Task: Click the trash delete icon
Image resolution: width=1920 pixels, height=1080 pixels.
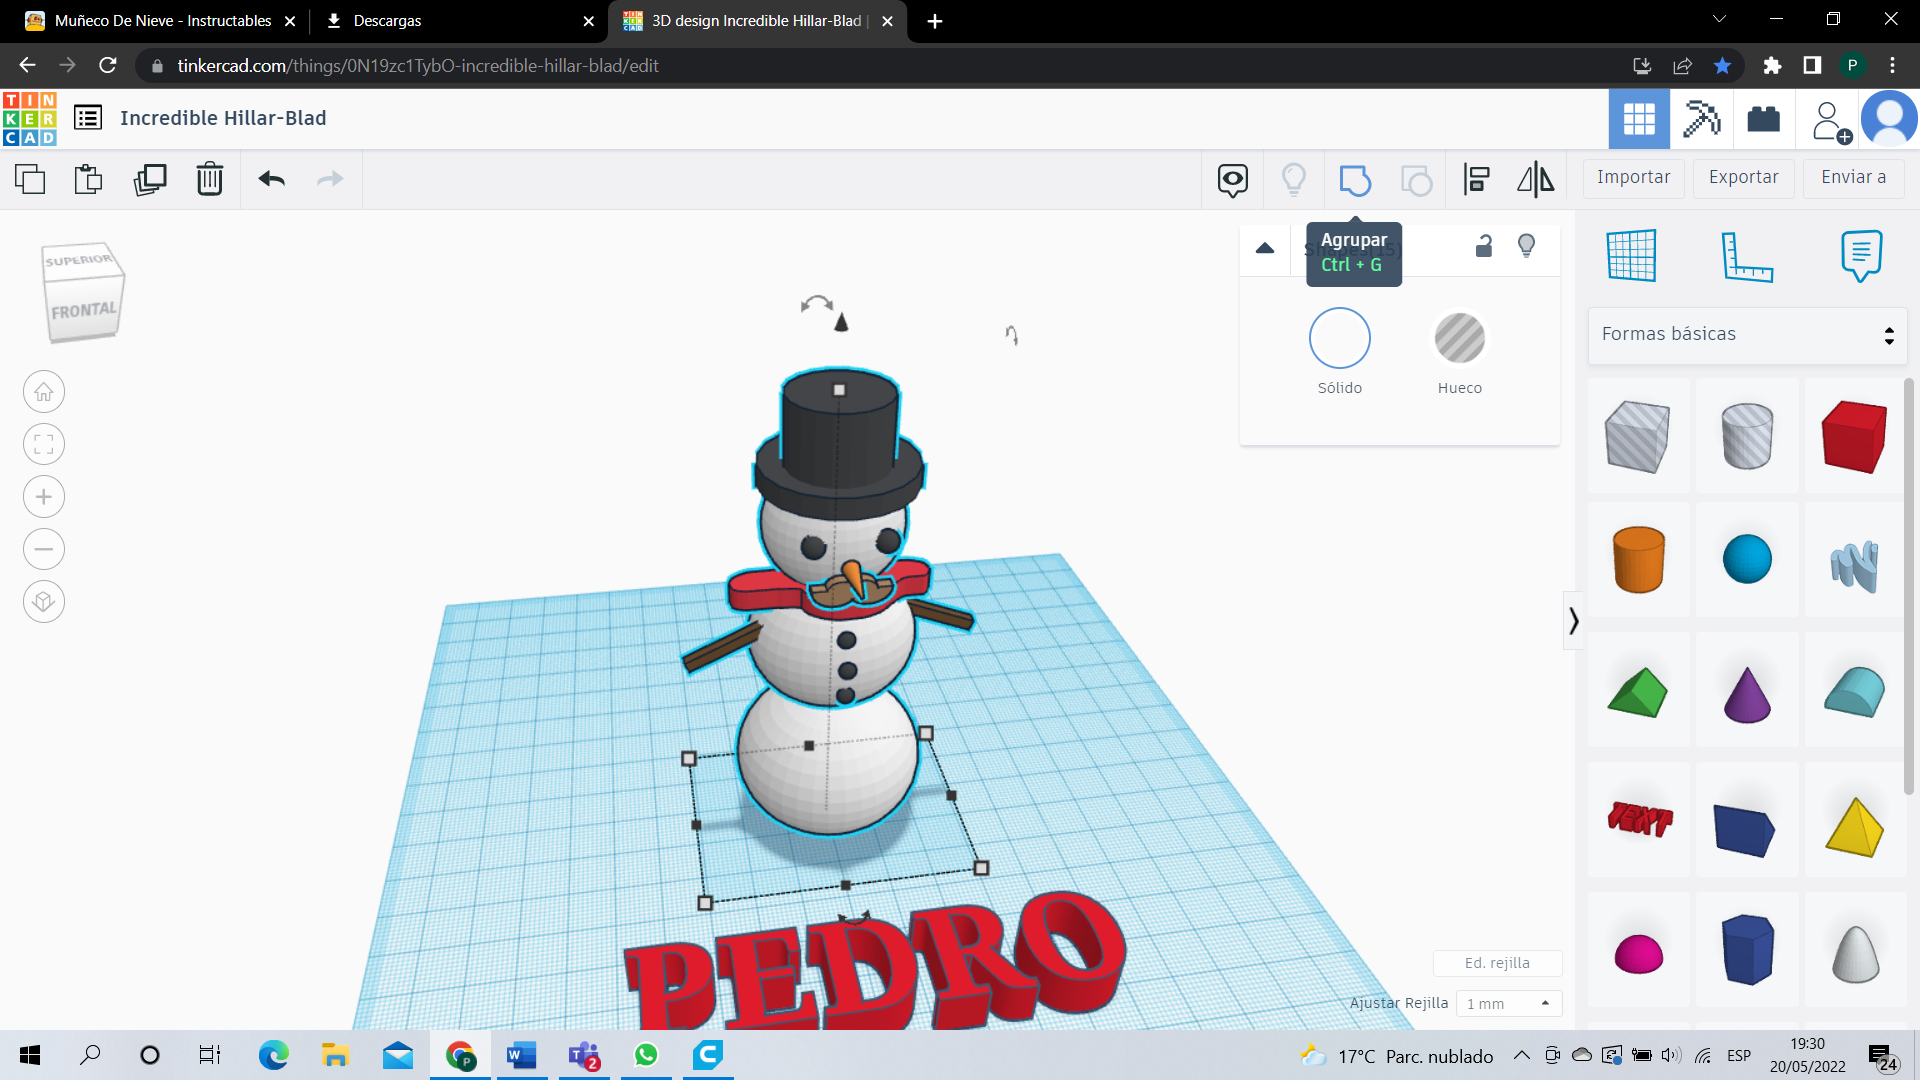Action: pyautogui.click(x=209, y=179)
